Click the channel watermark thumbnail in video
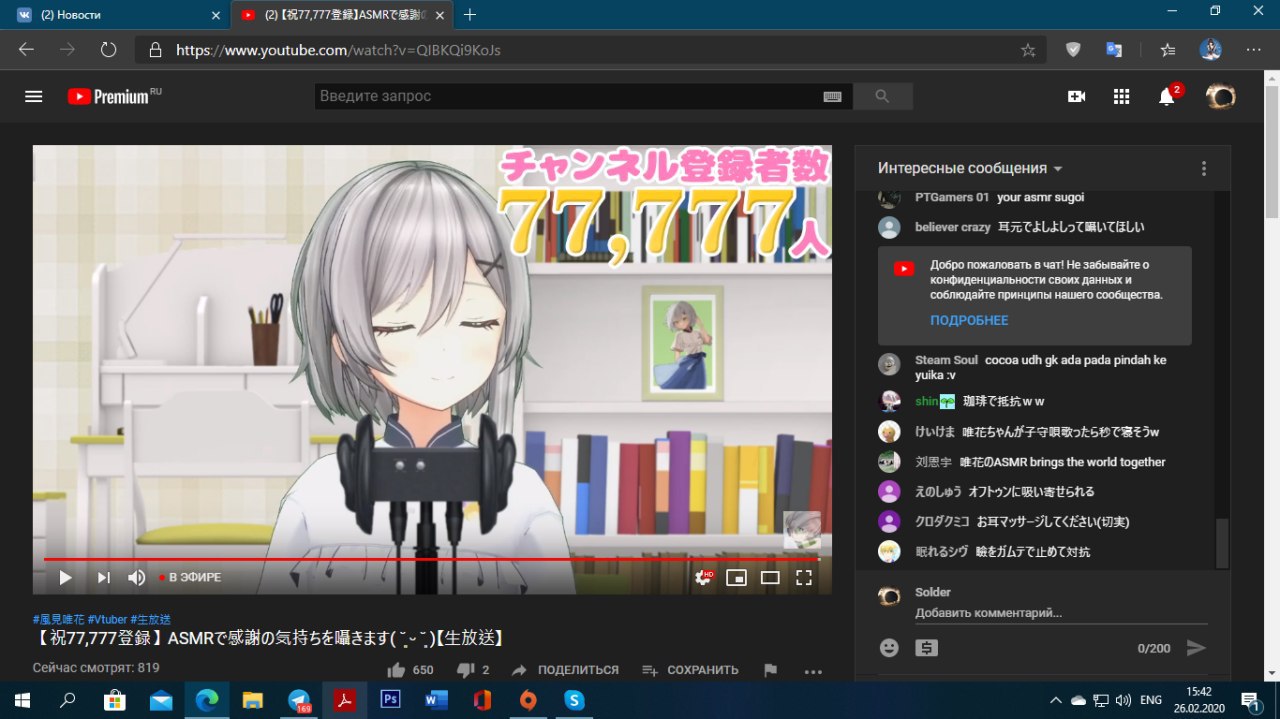The width and height of the screenshot is (1280, 719). pyautogui.click(x=802, y=530)
